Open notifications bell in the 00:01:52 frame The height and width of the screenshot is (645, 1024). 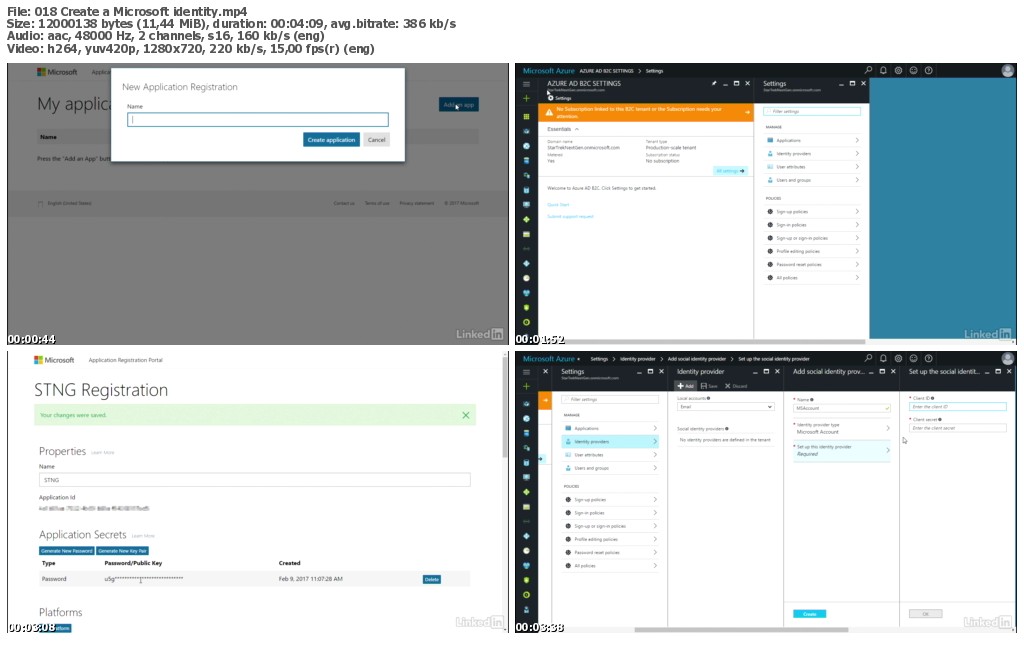click(883, 70)
